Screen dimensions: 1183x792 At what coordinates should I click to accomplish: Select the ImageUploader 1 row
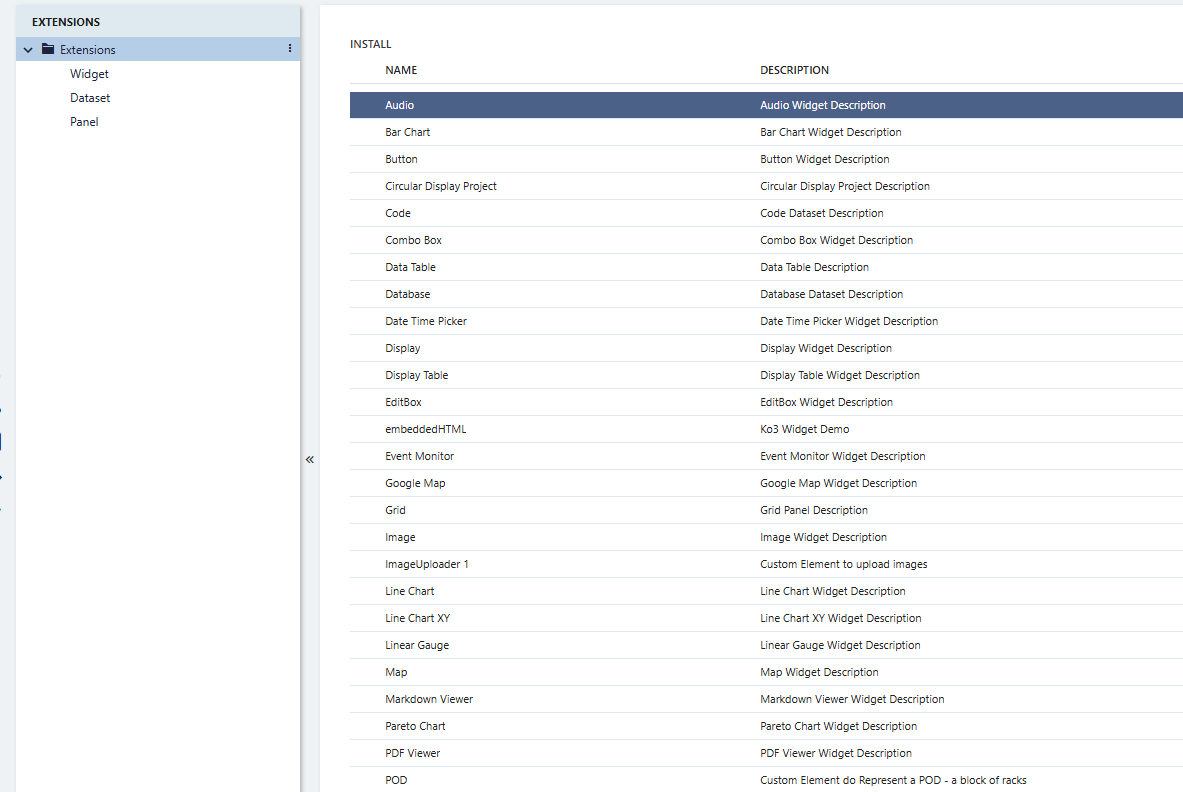pyautogui.click(x=427, y=564)
